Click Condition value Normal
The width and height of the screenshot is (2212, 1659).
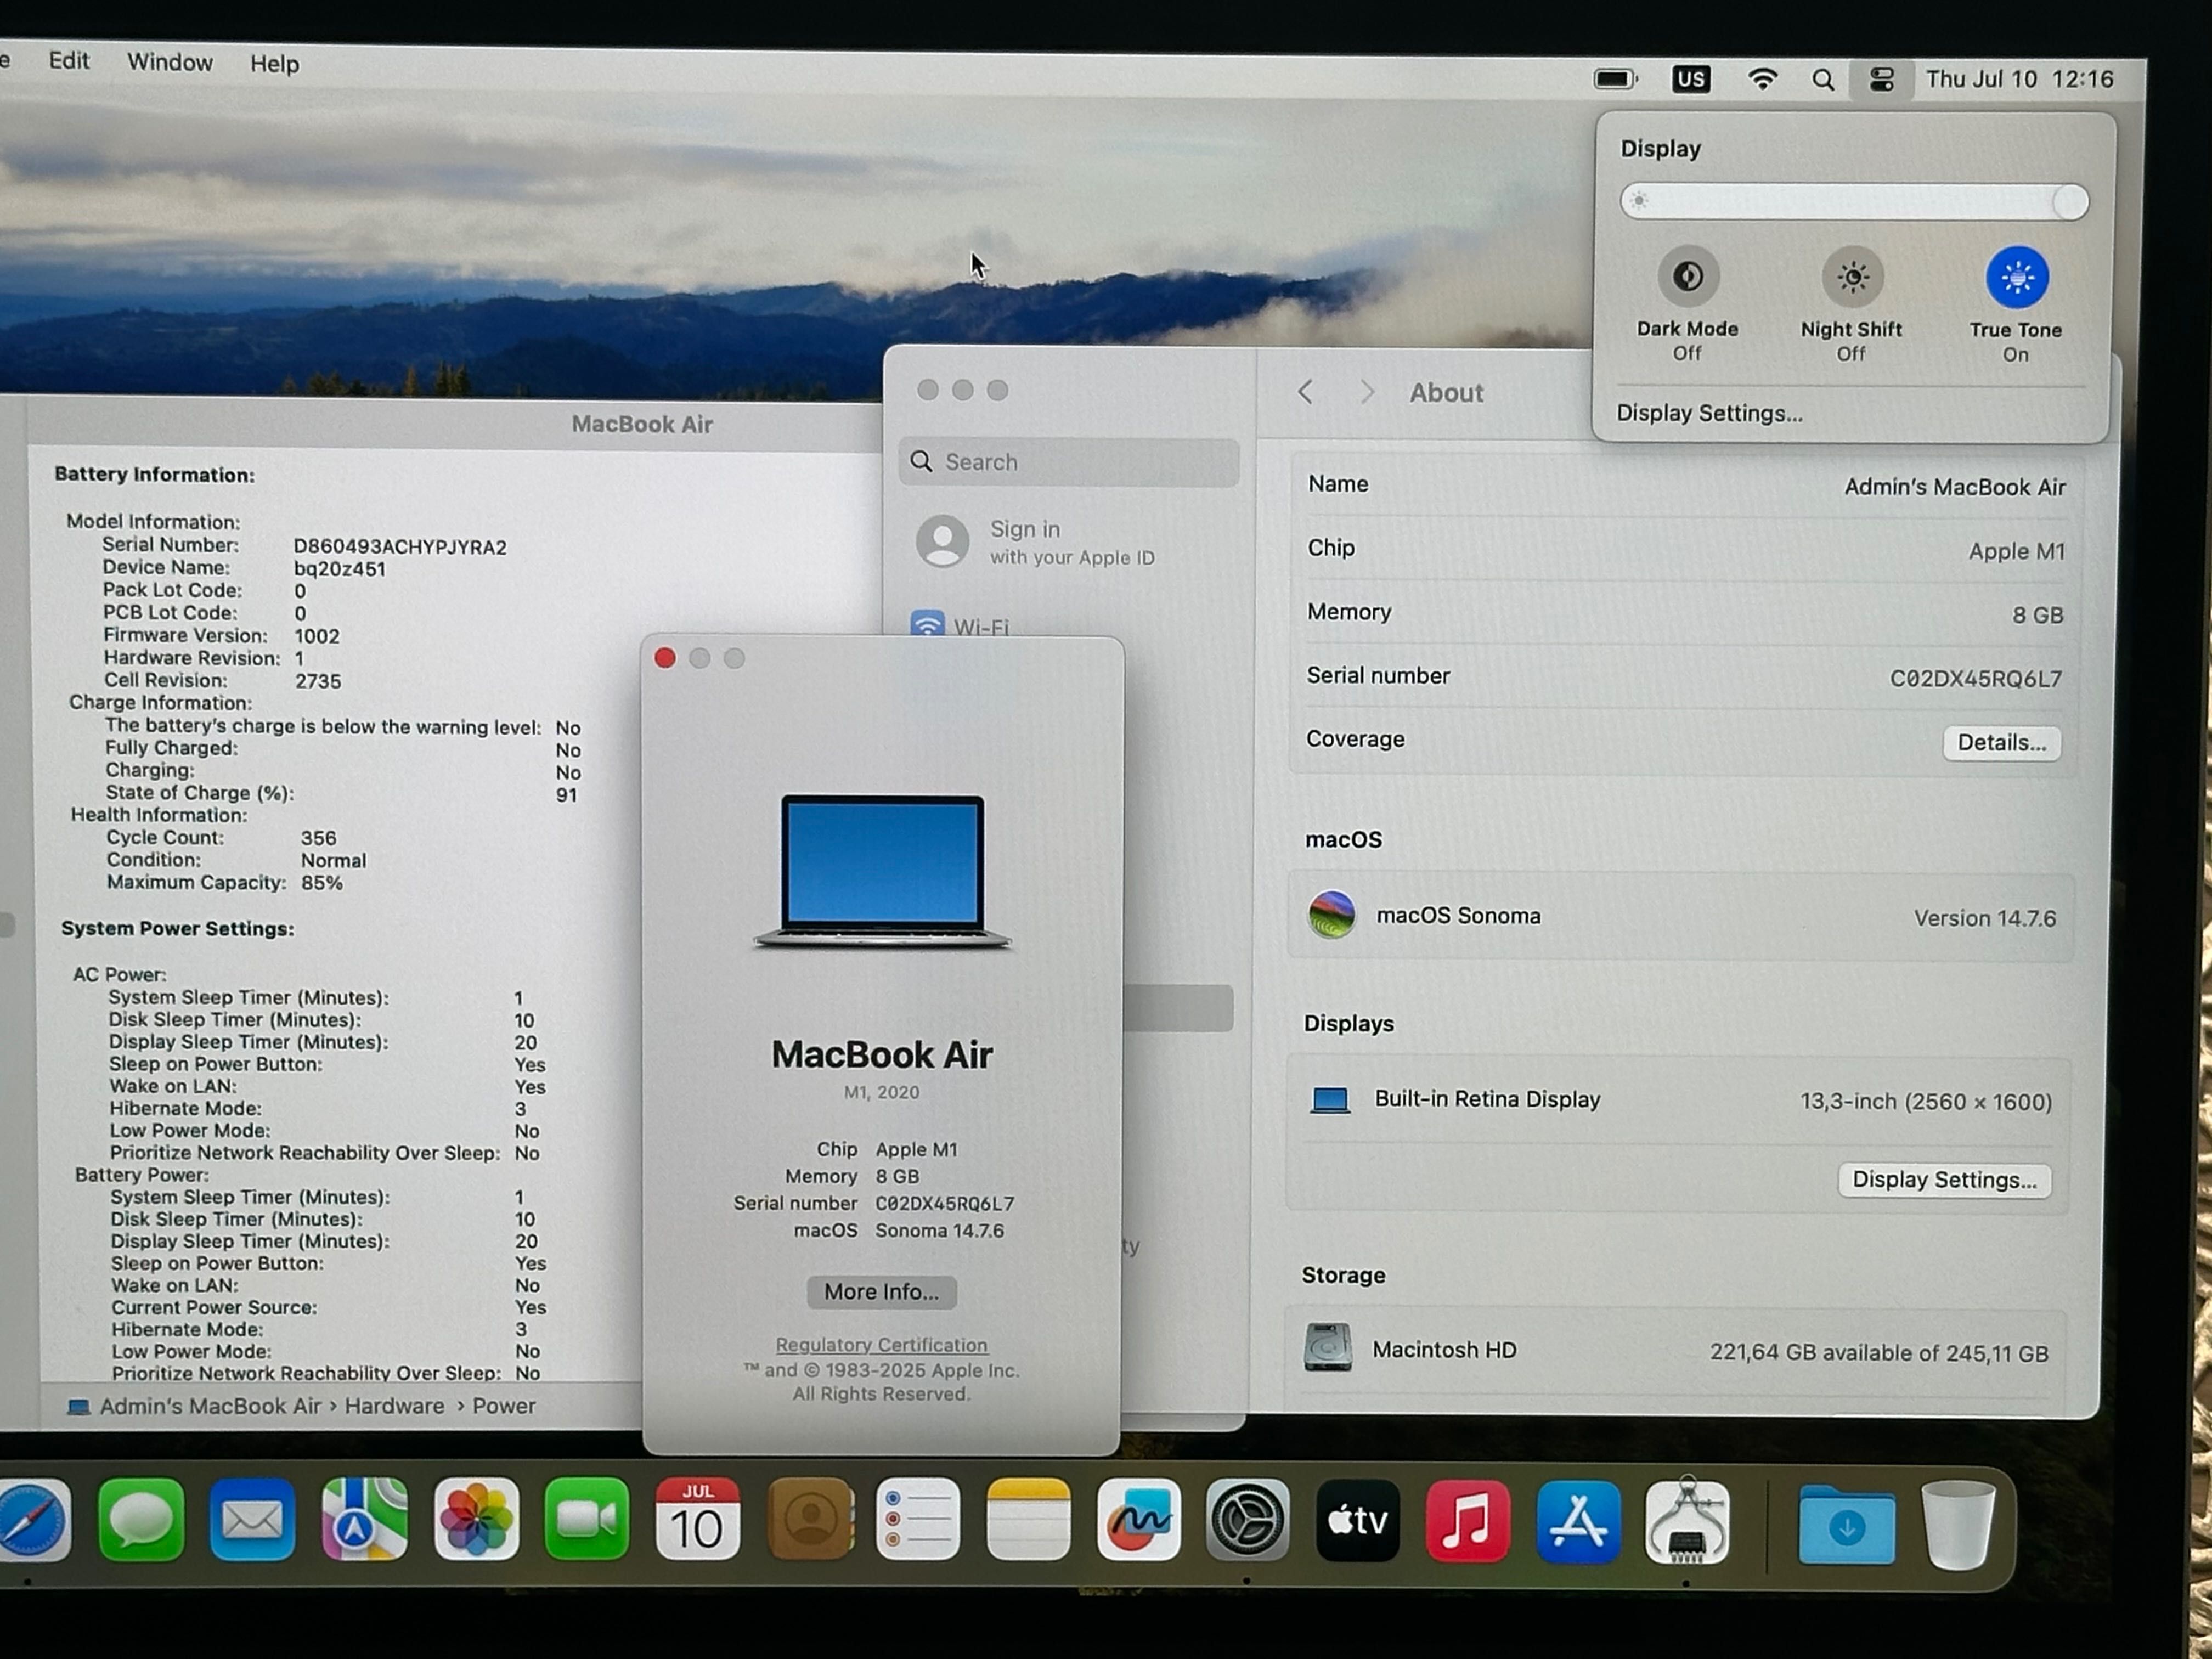(x=334, y=861)
